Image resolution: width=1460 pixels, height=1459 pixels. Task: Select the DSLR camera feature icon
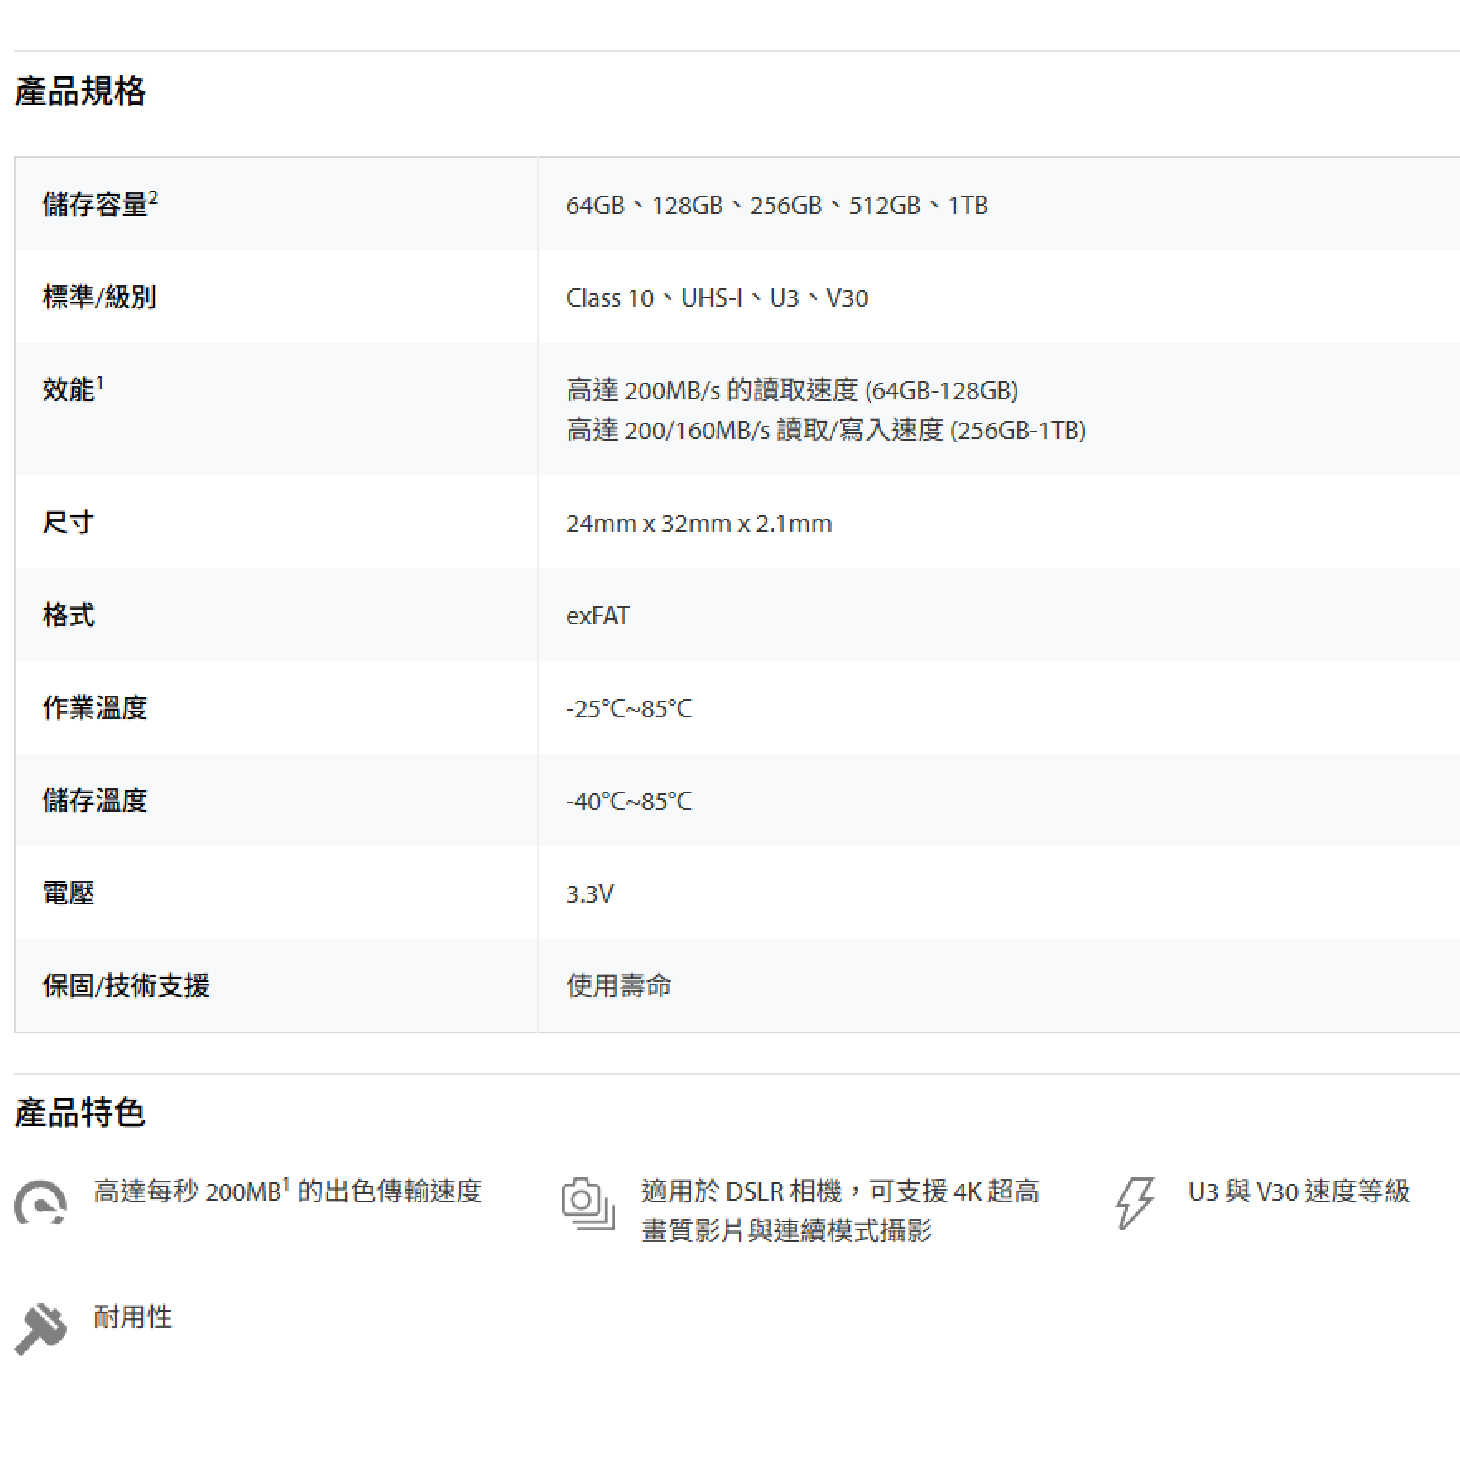point(587,1202)
